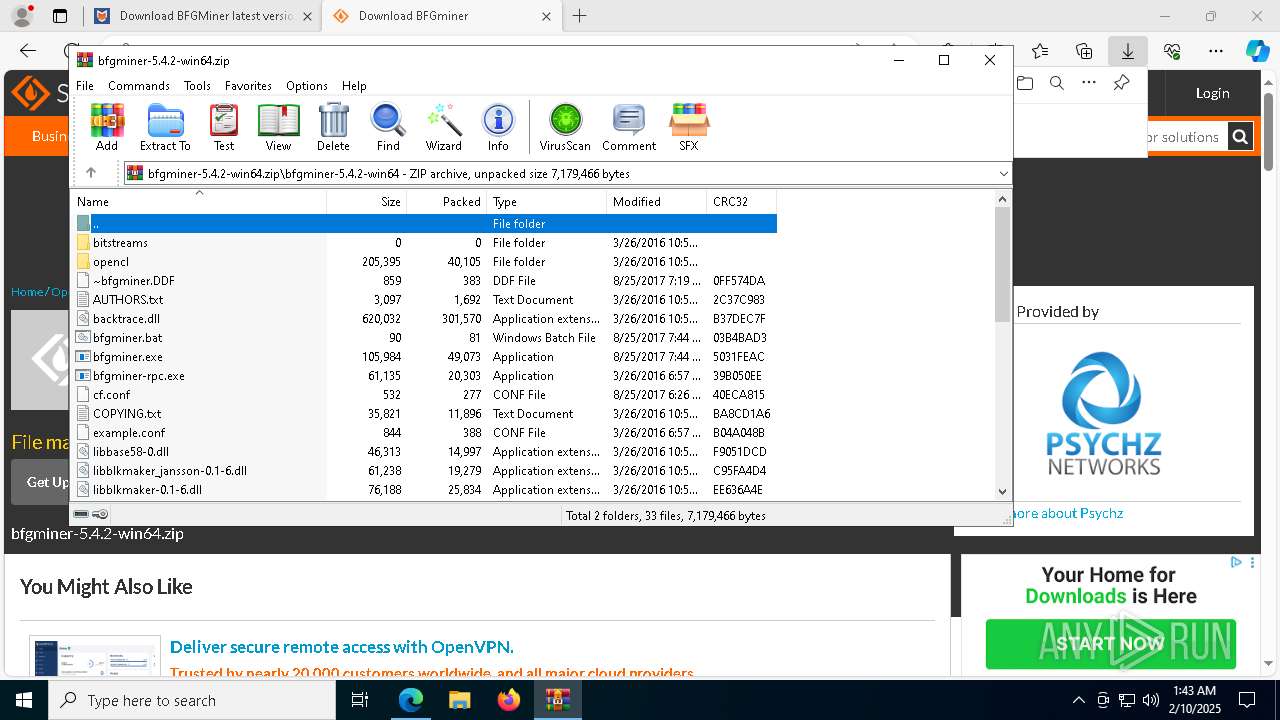Open the Commands menu
1280x720 pixels.
coord(139,86)
